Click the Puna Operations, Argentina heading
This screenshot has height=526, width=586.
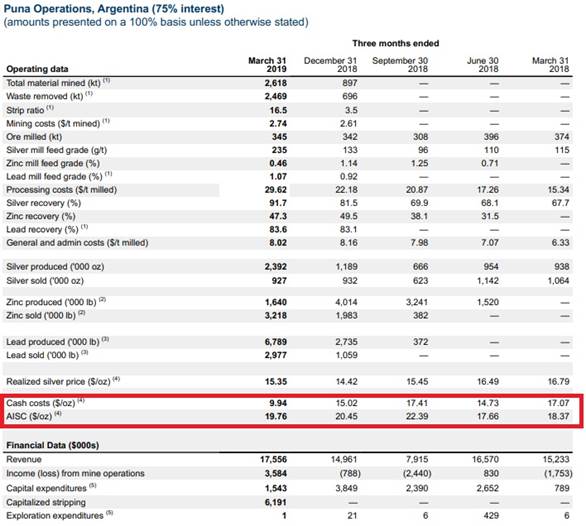coord(114,9)
